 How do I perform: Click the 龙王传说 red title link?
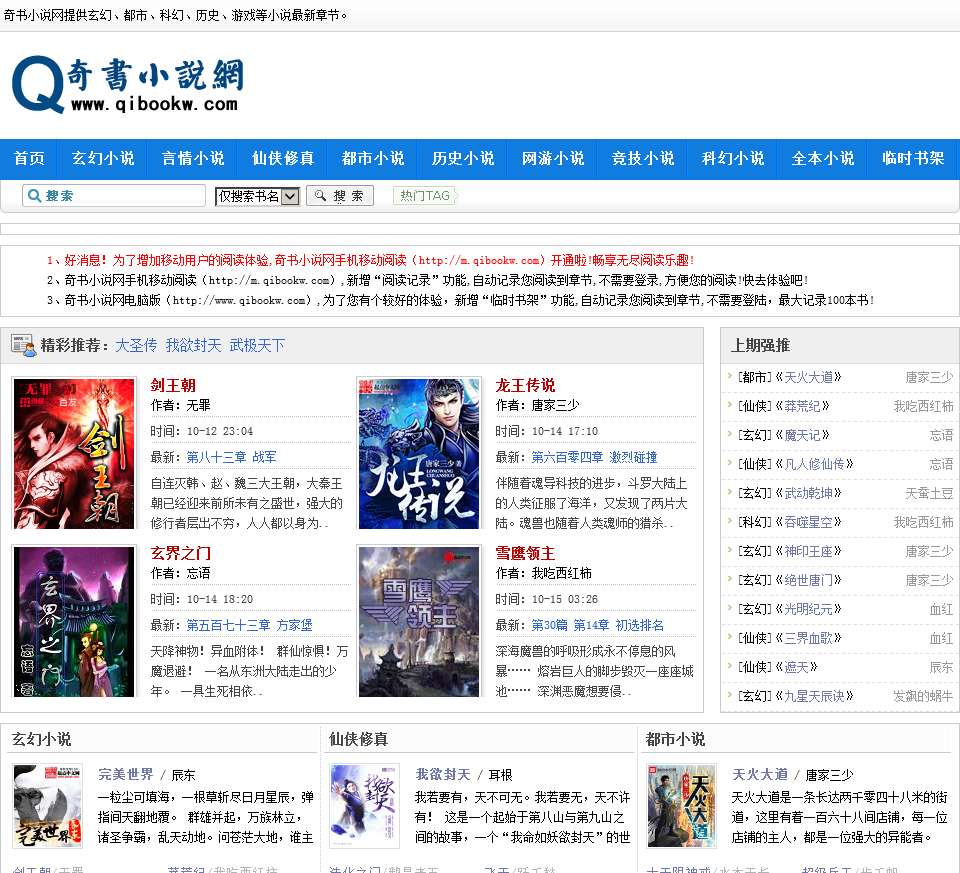pyautogui.click(x=525, y=386)
